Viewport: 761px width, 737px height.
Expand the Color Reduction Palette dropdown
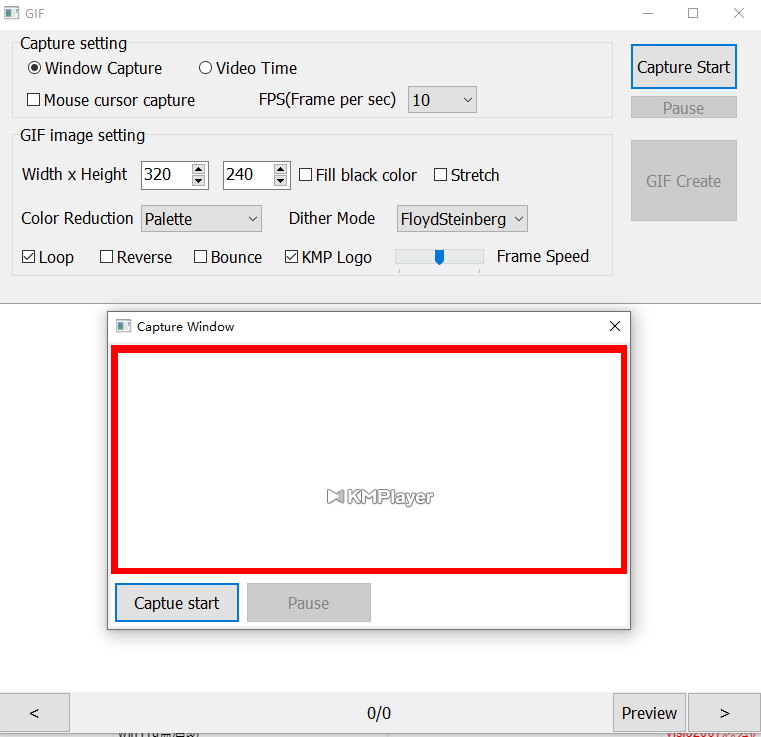201,219
